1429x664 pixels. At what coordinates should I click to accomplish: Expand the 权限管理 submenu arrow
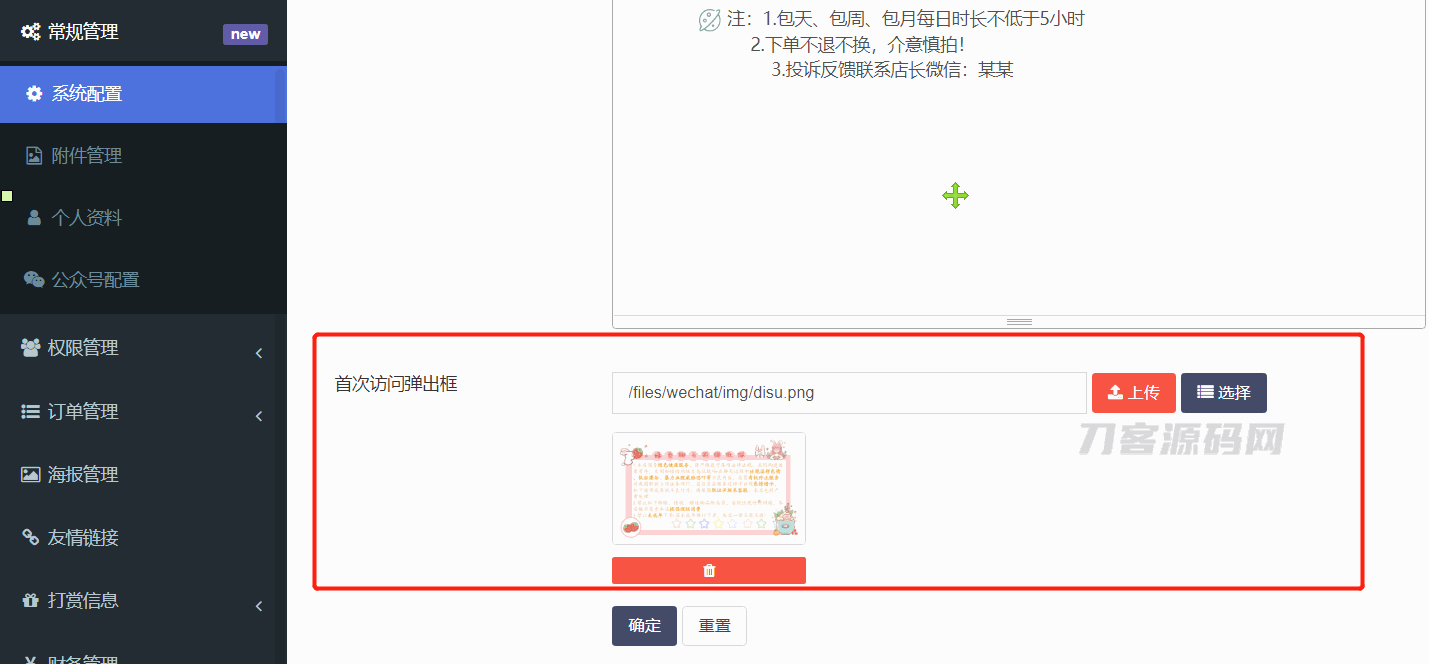coord(259,353)
